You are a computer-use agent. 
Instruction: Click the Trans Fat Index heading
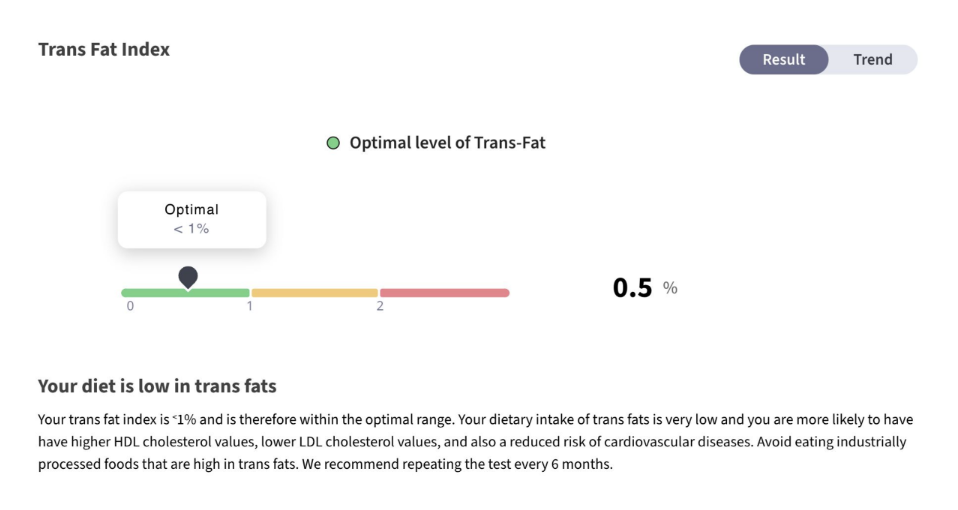(104, 49)
